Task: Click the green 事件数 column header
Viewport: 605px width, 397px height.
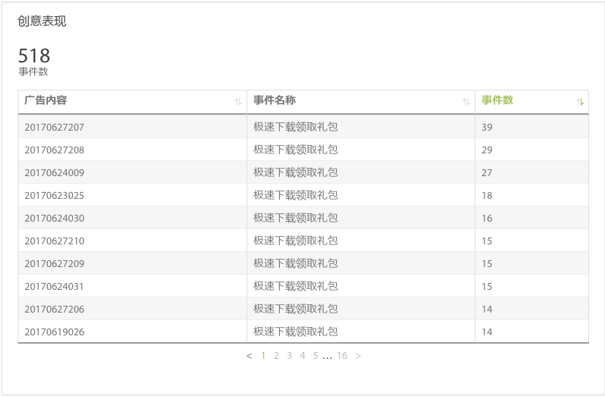Action: [497, 100]
